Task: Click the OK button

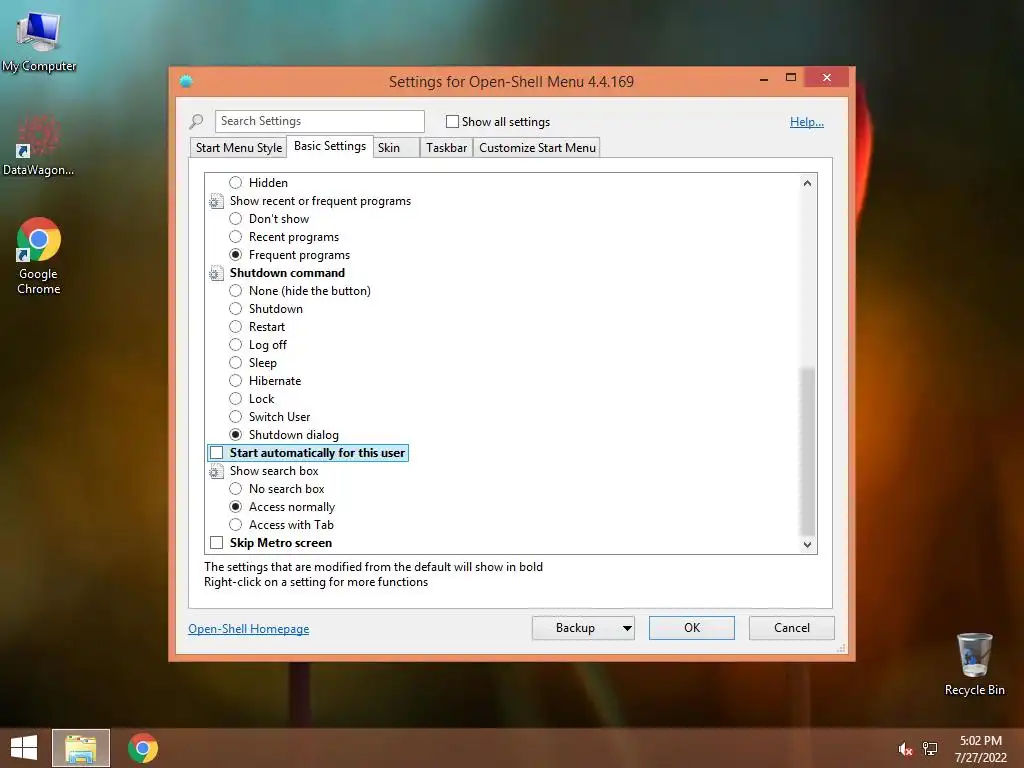Action: (692, 628)
